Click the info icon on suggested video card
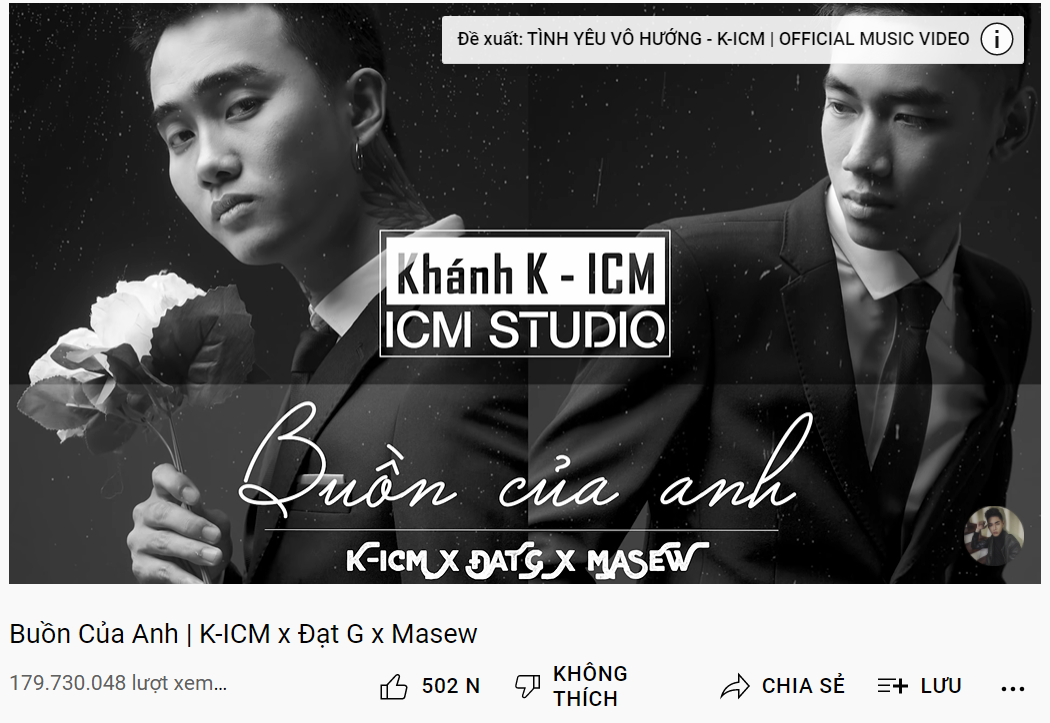The height and width of the screenshot is (723, 1050). (x=996, y=39)
